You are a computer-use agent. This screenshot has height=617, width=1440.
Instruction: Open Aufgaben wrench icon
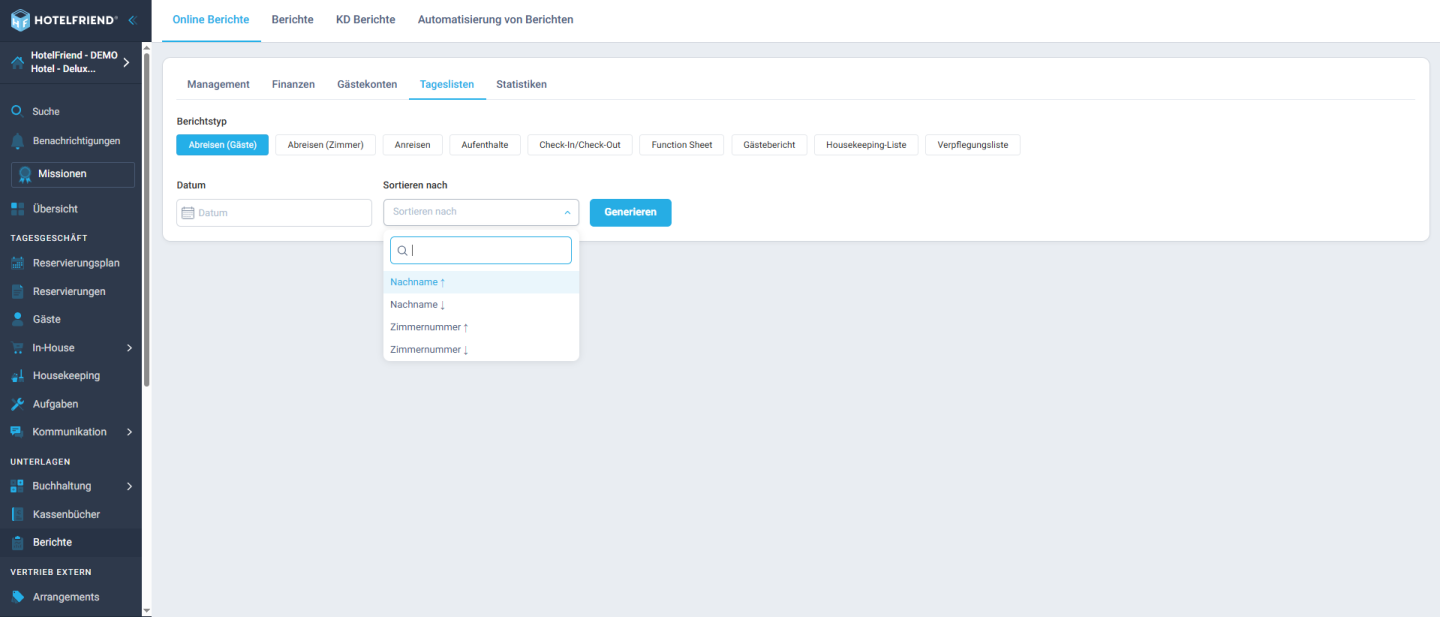[17, 404]
